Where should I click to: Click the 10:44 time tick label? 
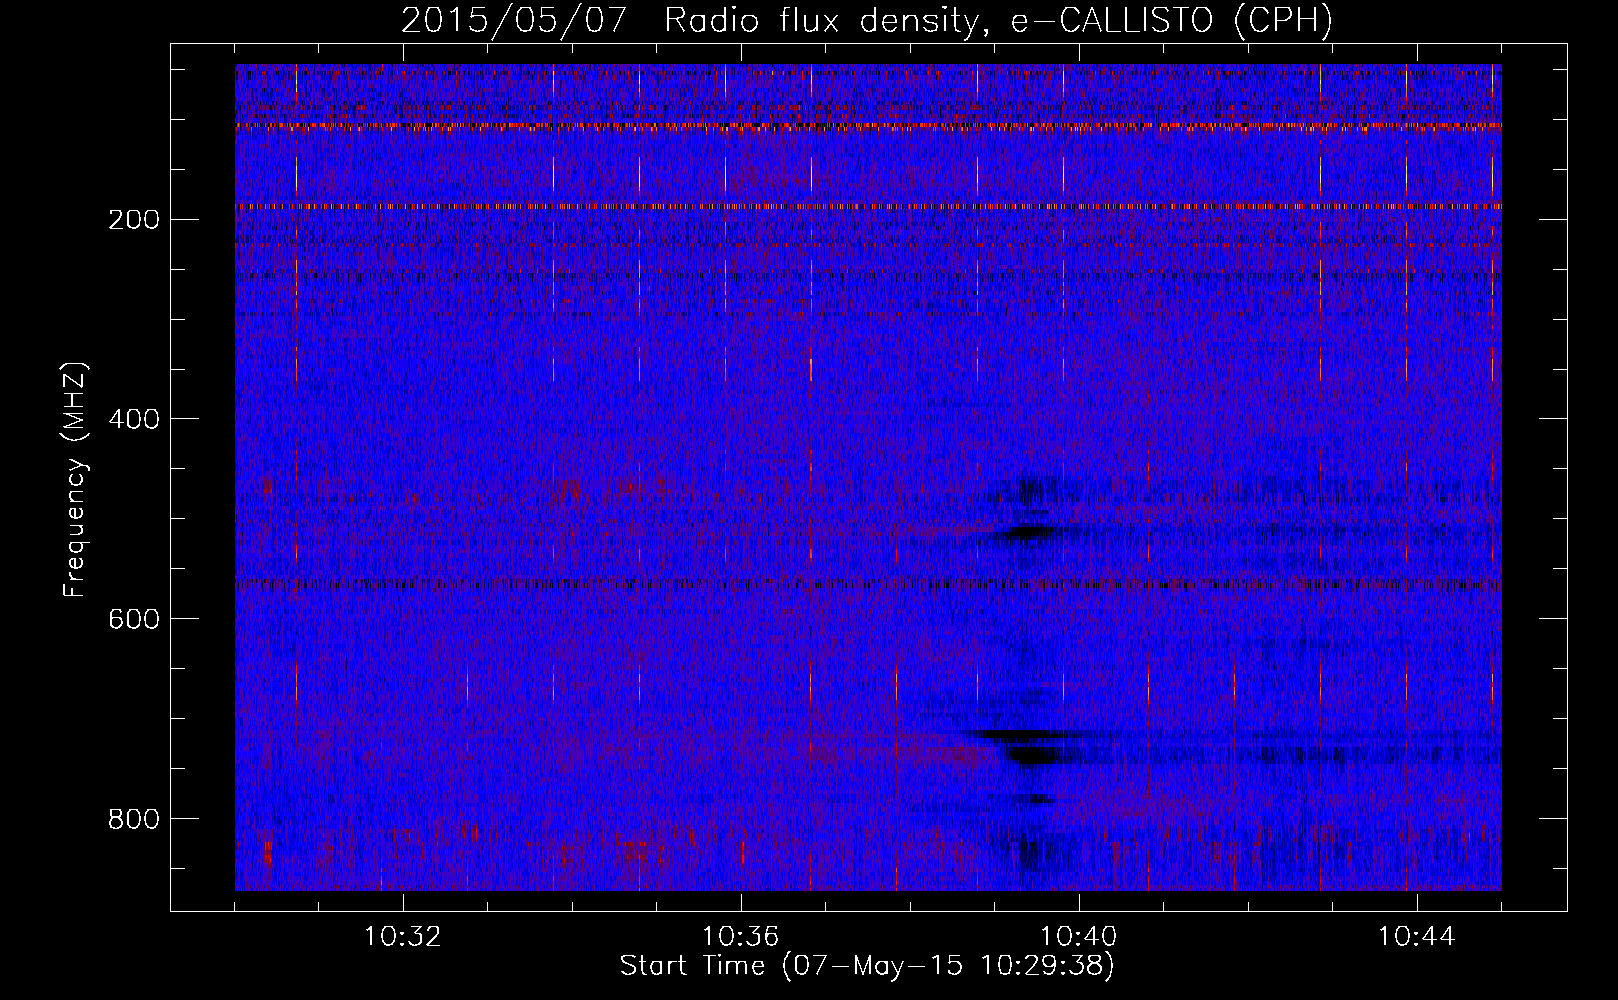pyautogui.click(x=1417, y=937)
